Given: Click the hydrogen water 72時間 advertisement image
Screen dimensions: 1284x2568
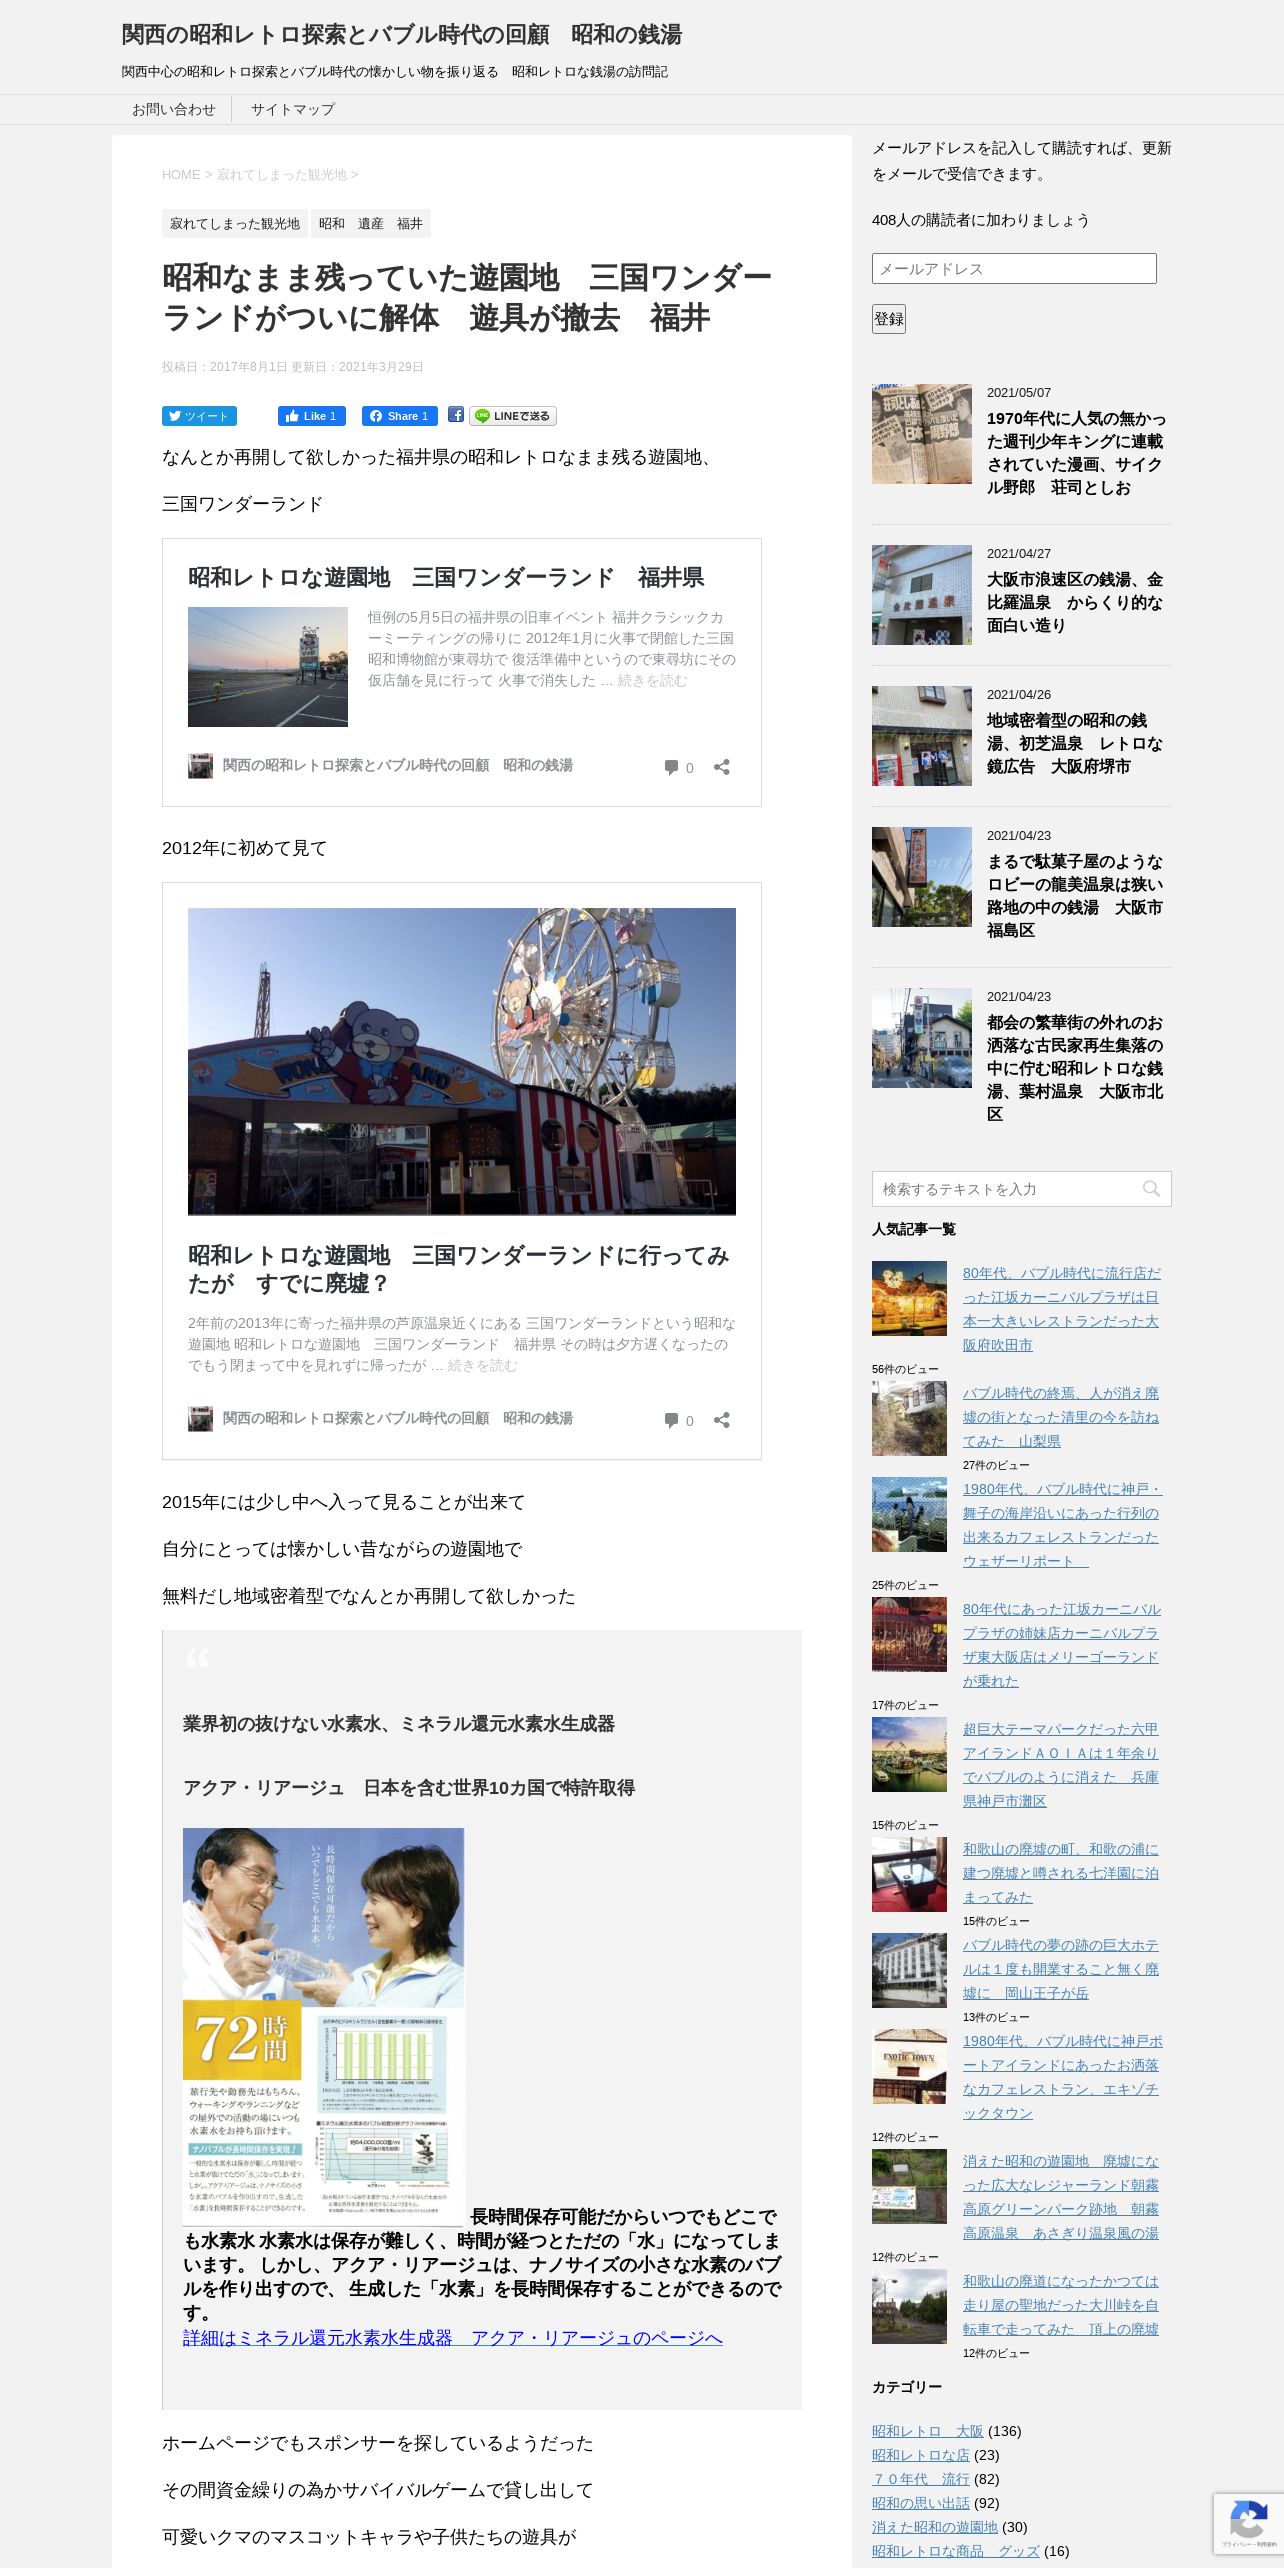Looking at the screenshot, I should [x=324, y=2026].
